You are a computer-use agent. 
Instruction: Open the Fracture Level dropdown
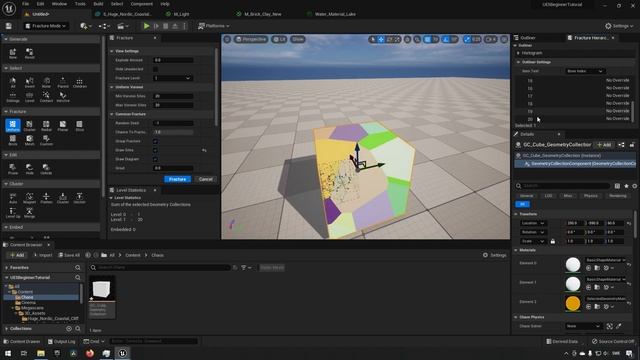coord(172,78)
